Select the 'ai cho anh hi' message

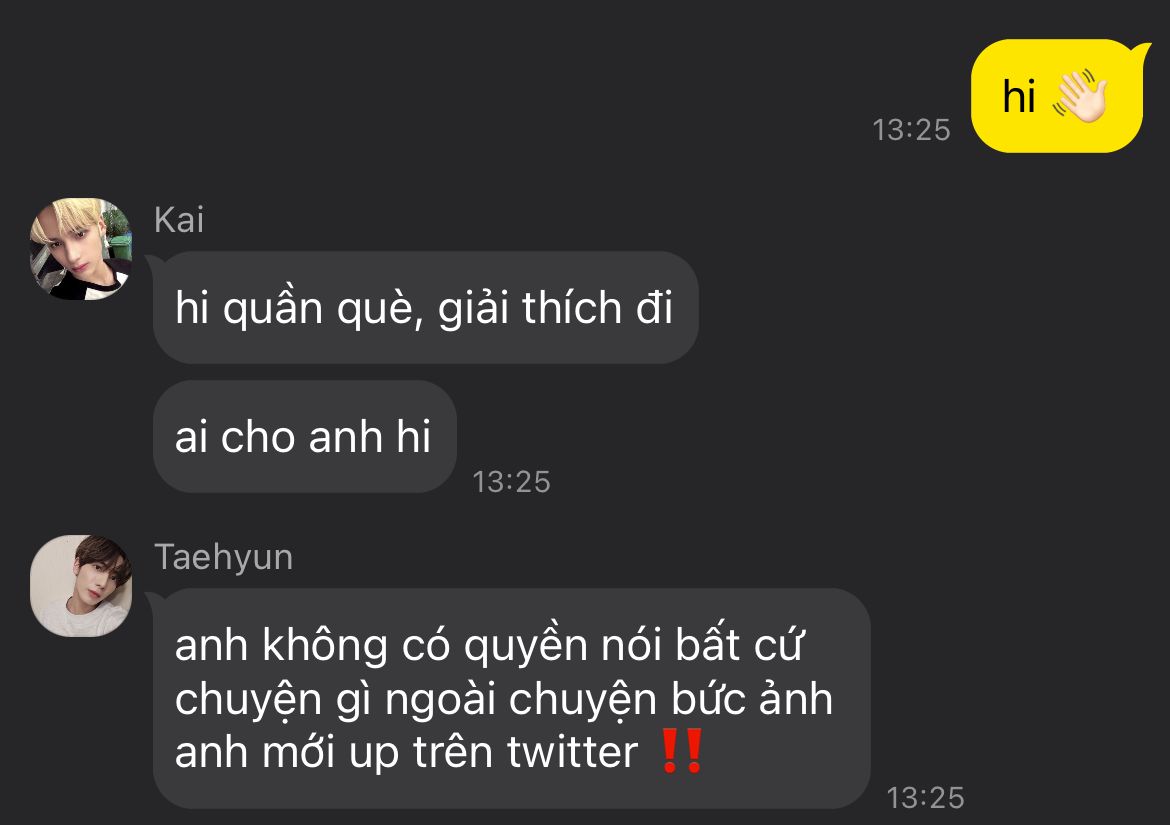pyautogui.click(x=304, y=436)
